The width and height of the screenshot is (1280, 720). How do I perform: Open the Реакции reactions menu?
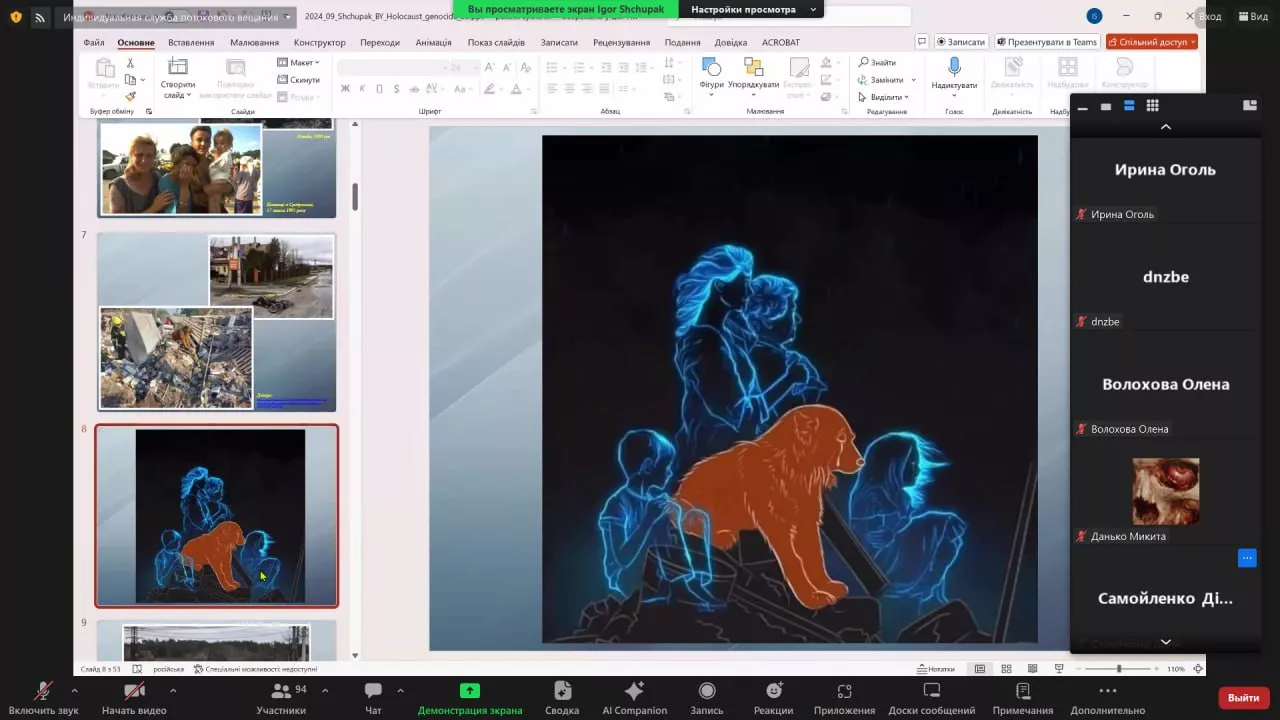[x=773, y=698]
